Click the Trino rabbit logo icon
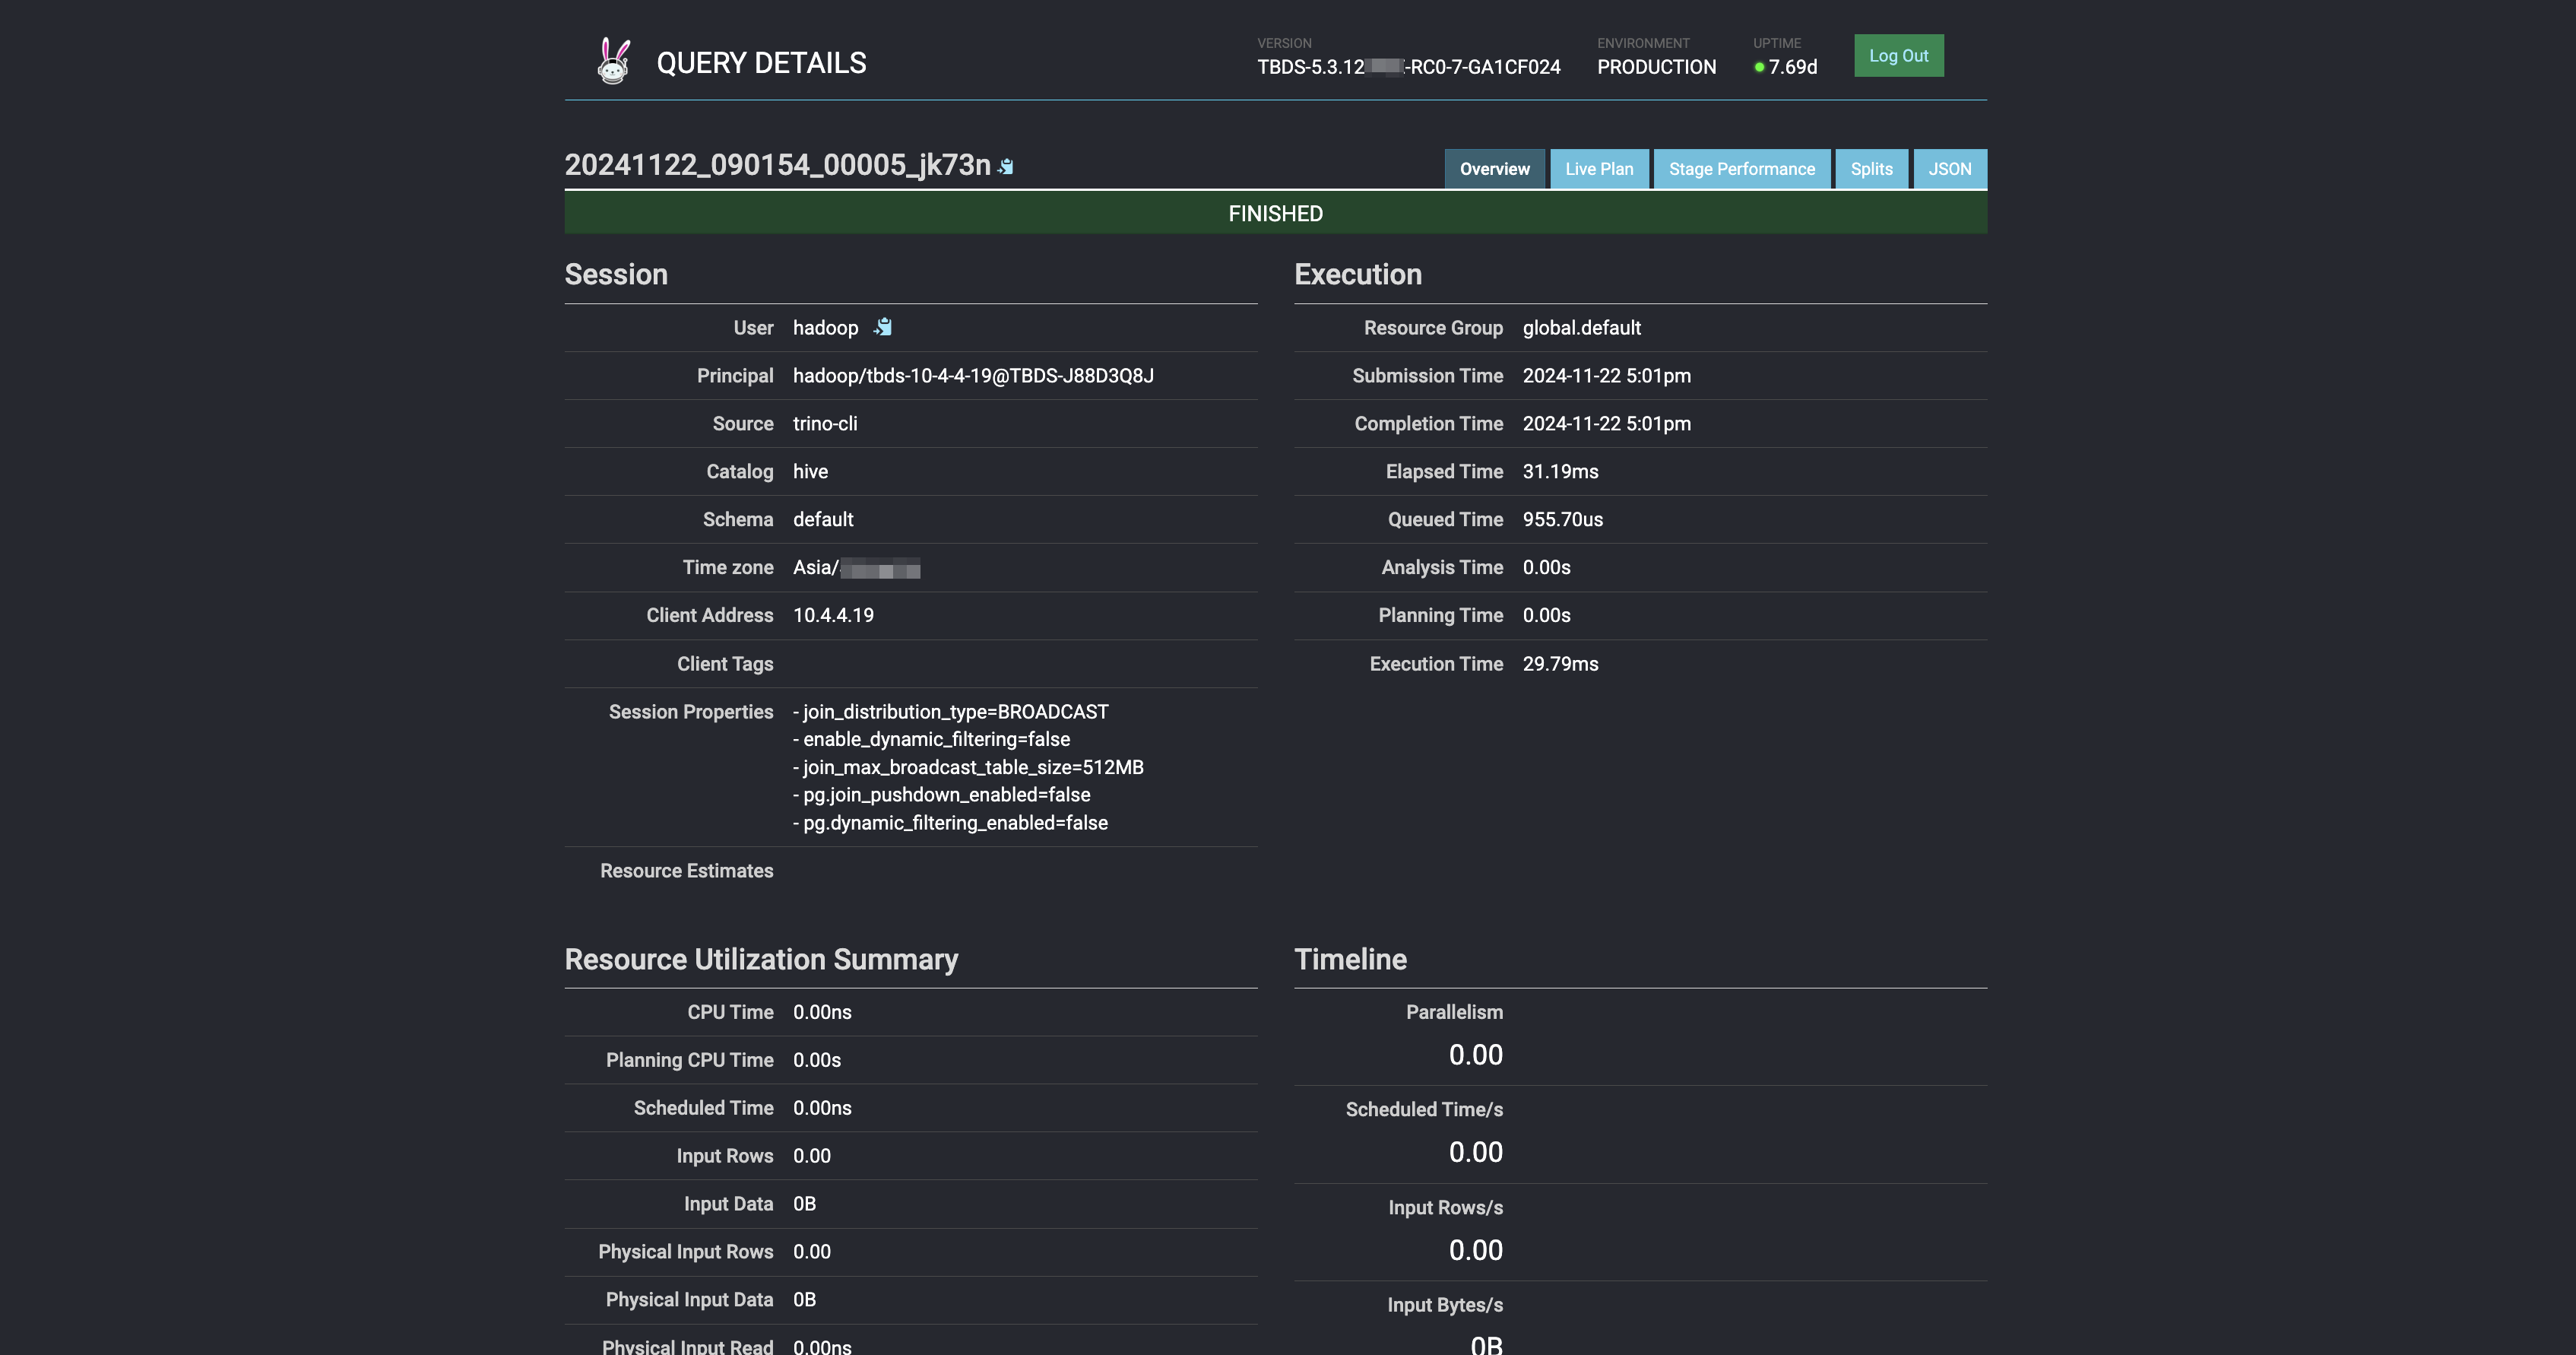Screen dimensions: 2576x1355 tap(613, 61)
